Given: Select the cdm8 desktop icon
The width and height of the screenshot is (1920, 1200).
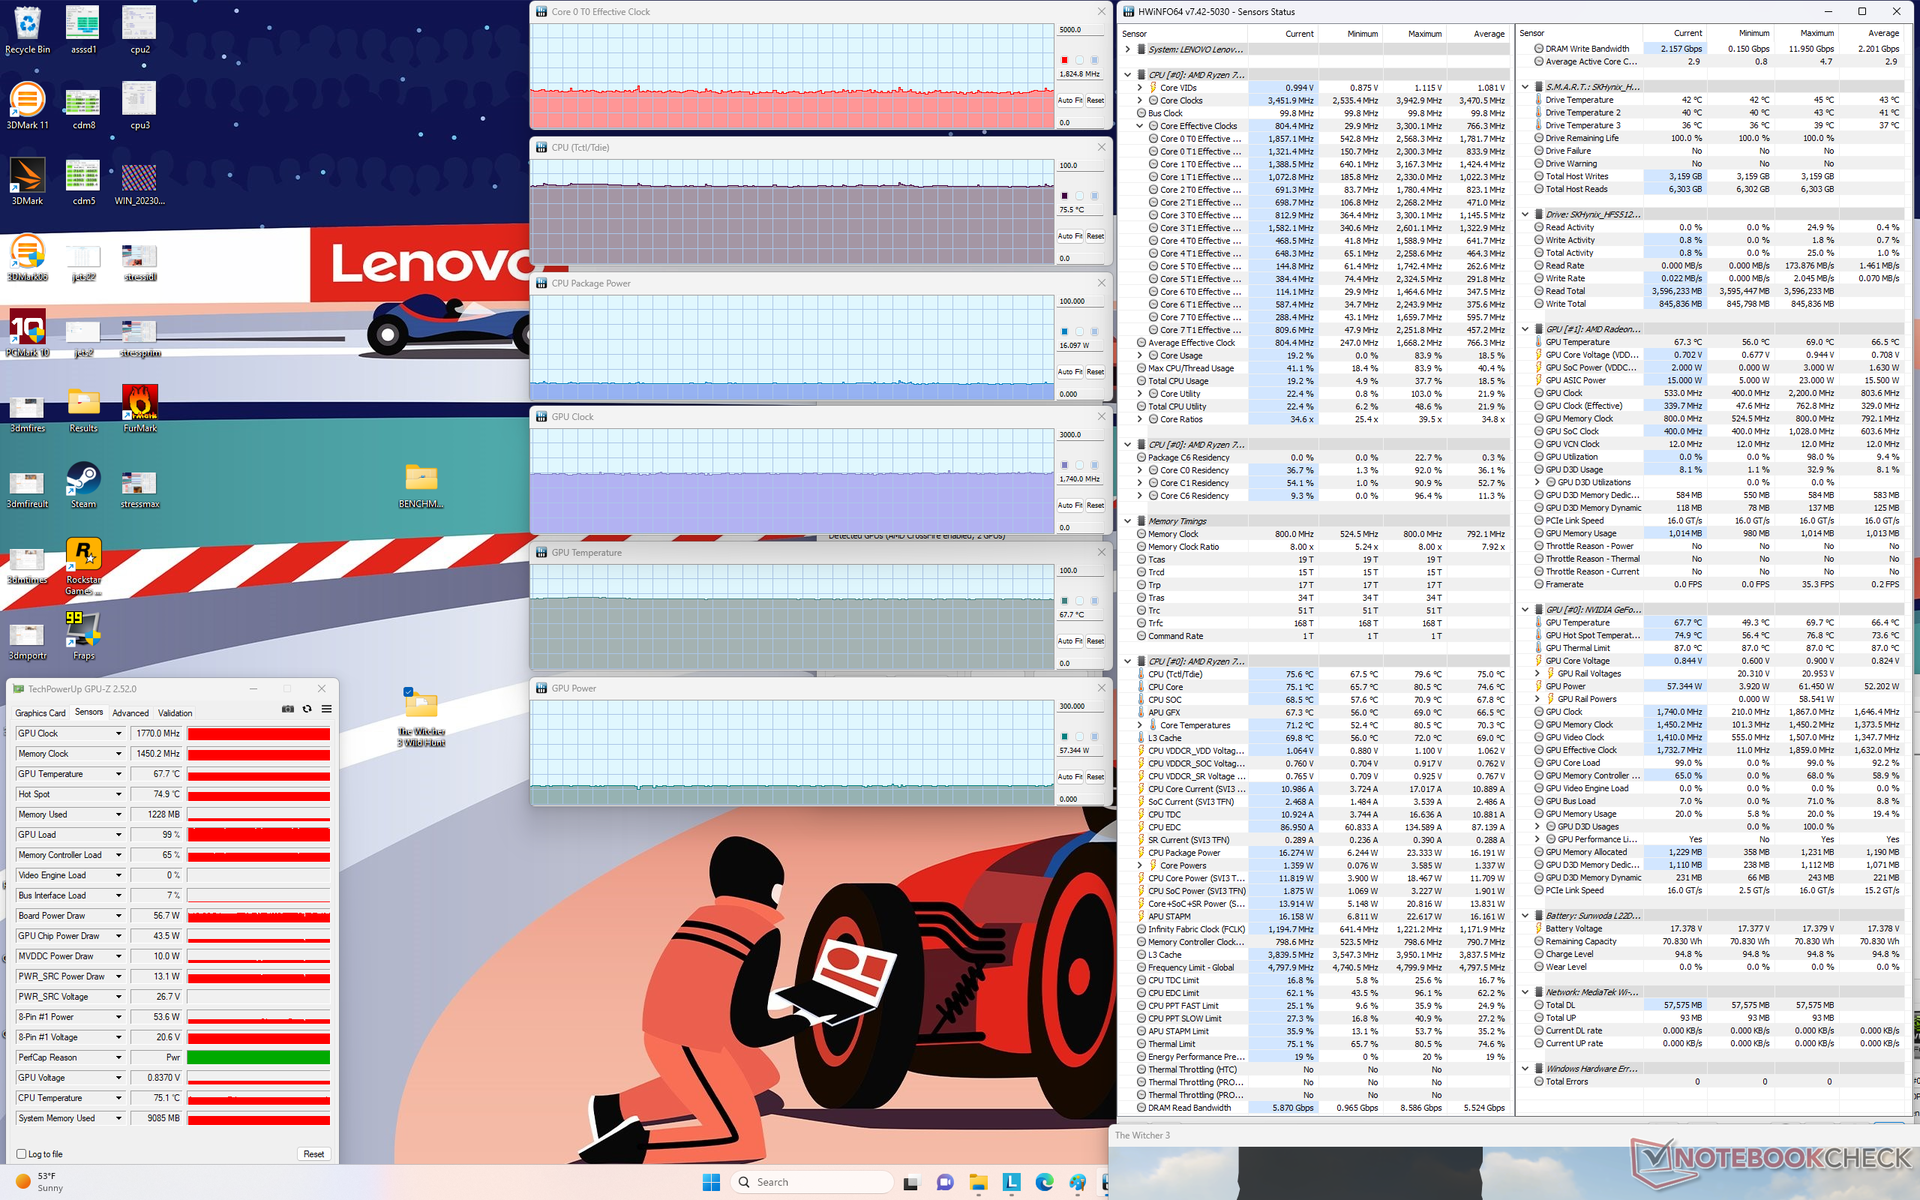Looking at the screenshot, I should tap(83, 107).
